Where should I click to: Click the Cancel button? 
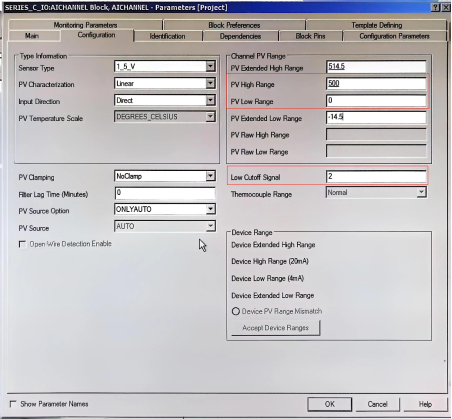coord(377,404)
